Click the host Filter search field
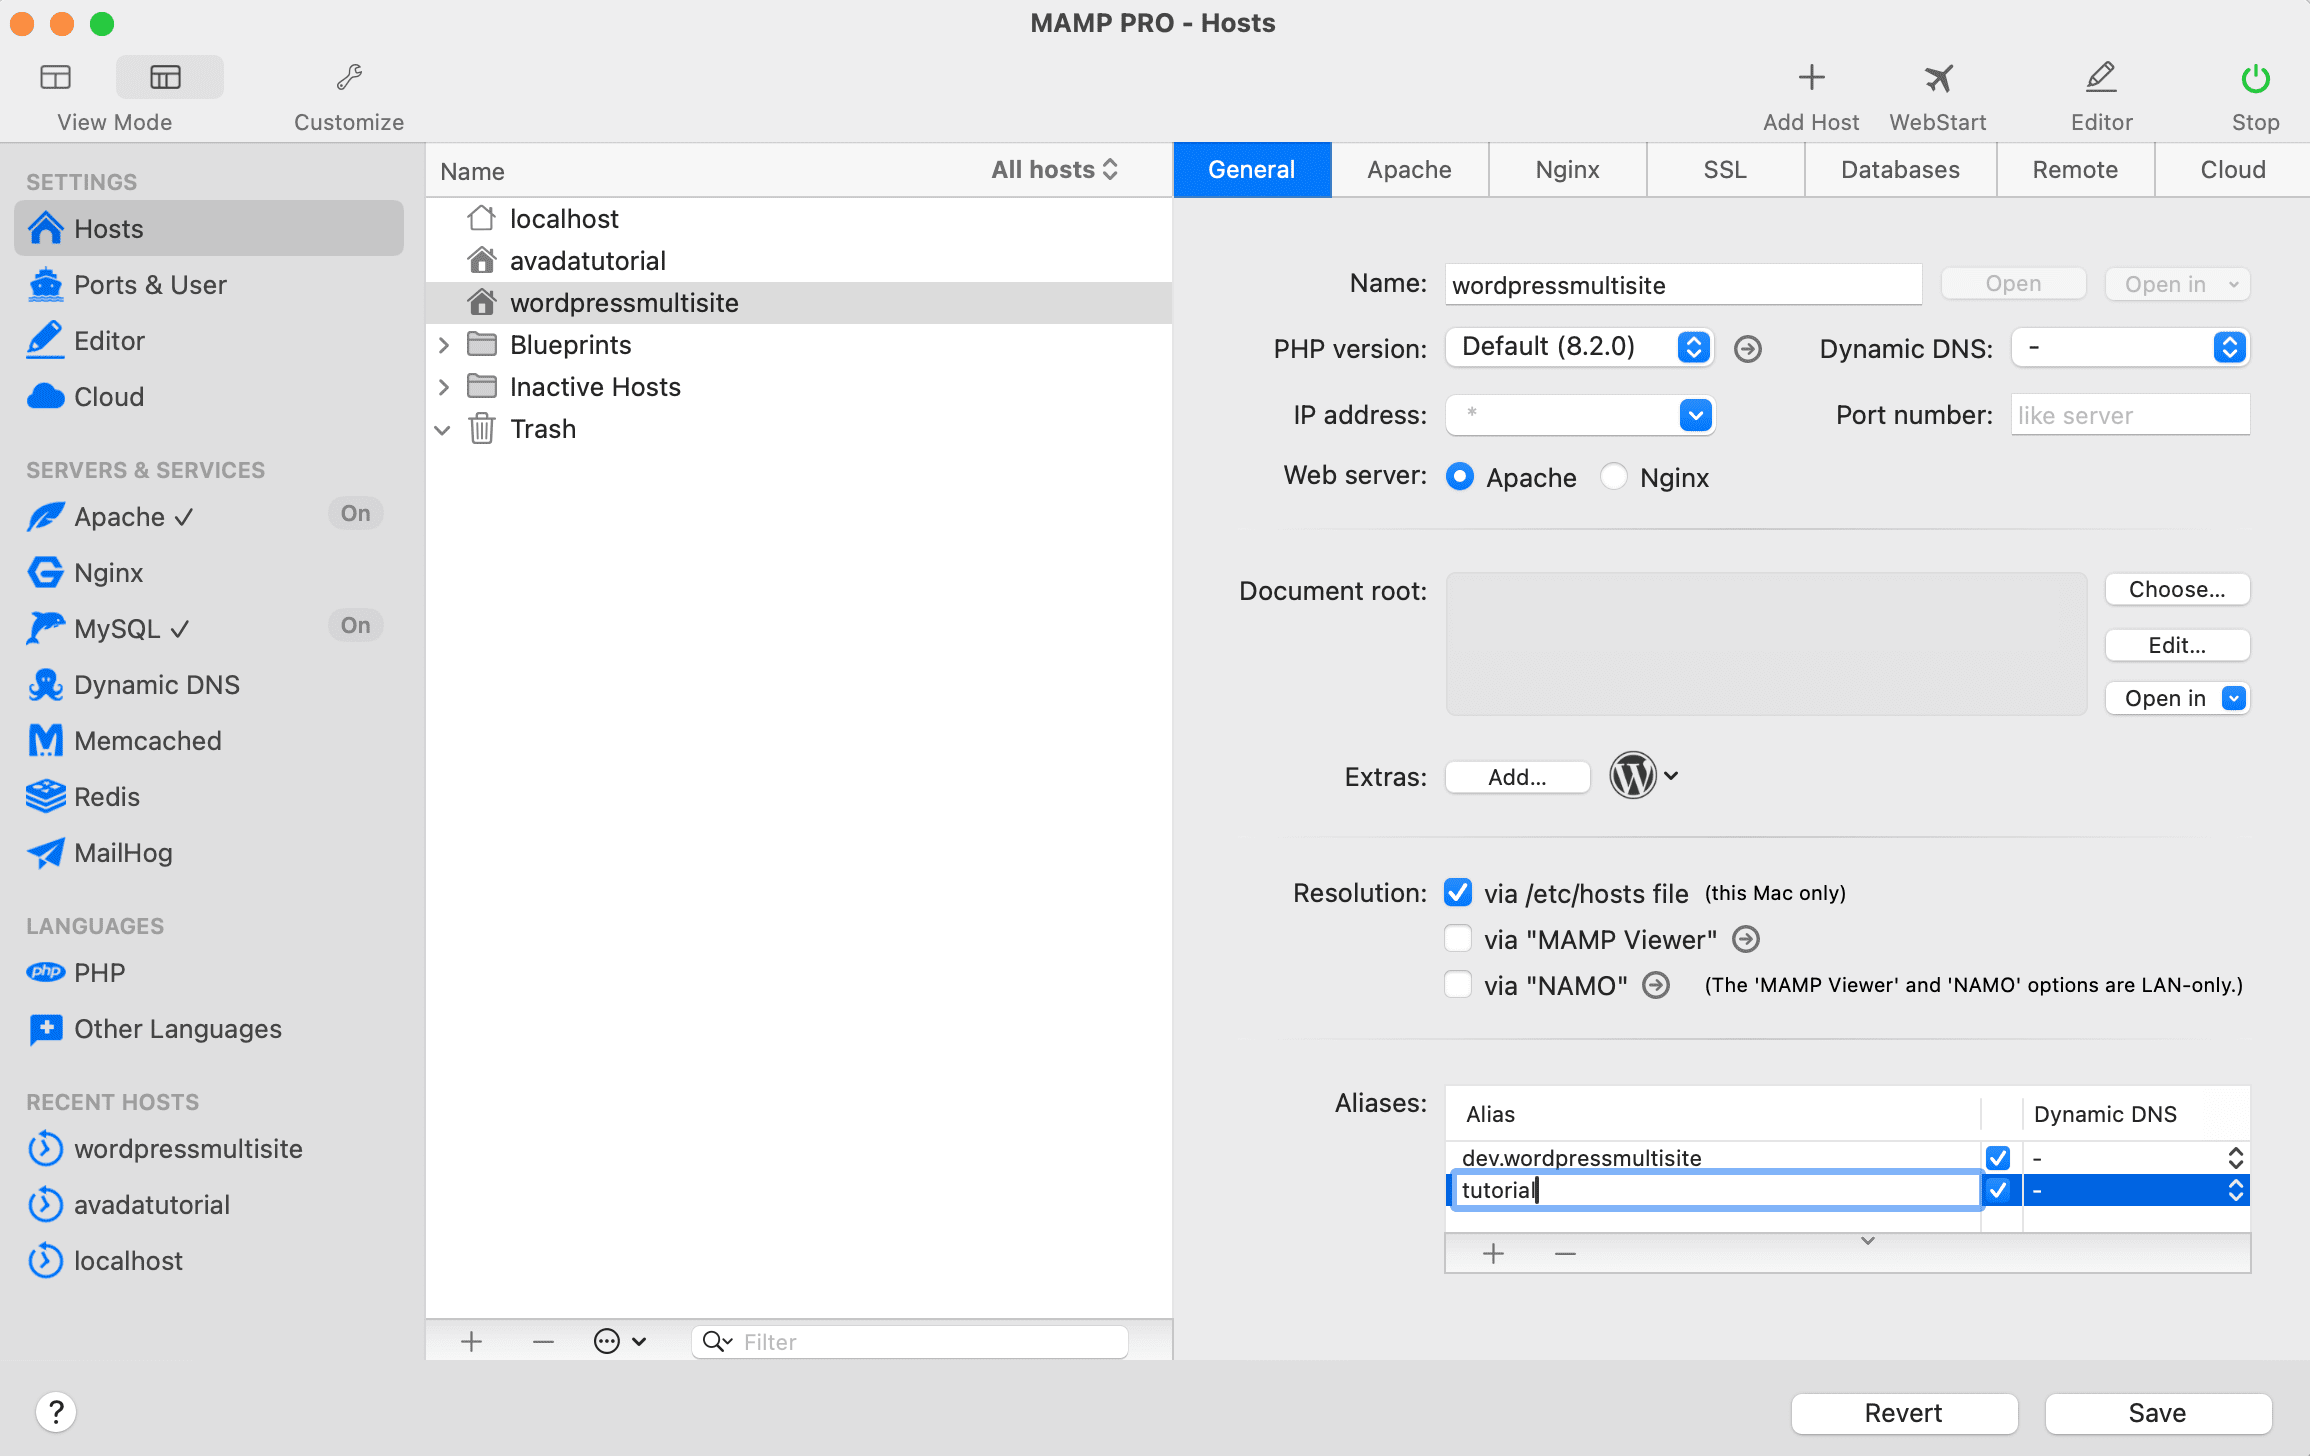The image size is (2310, 1456). pos(910,1341)
